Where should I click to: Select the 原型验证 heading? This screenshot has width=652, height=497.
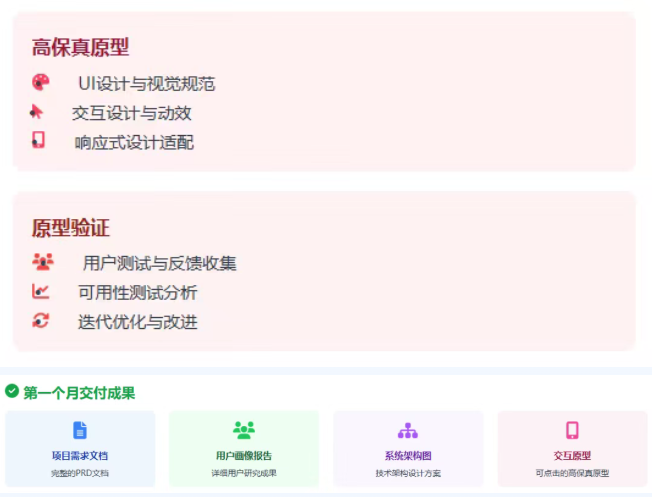point(70,228)
